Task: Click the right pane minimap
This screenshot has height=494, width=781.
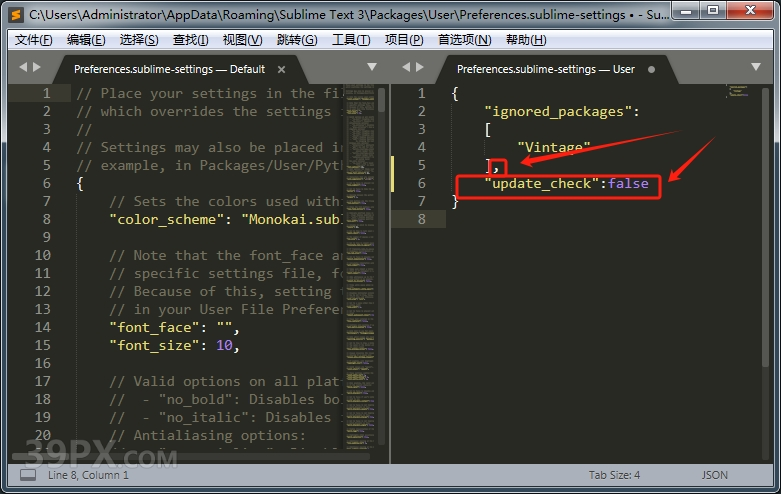Action: [739, 91]
